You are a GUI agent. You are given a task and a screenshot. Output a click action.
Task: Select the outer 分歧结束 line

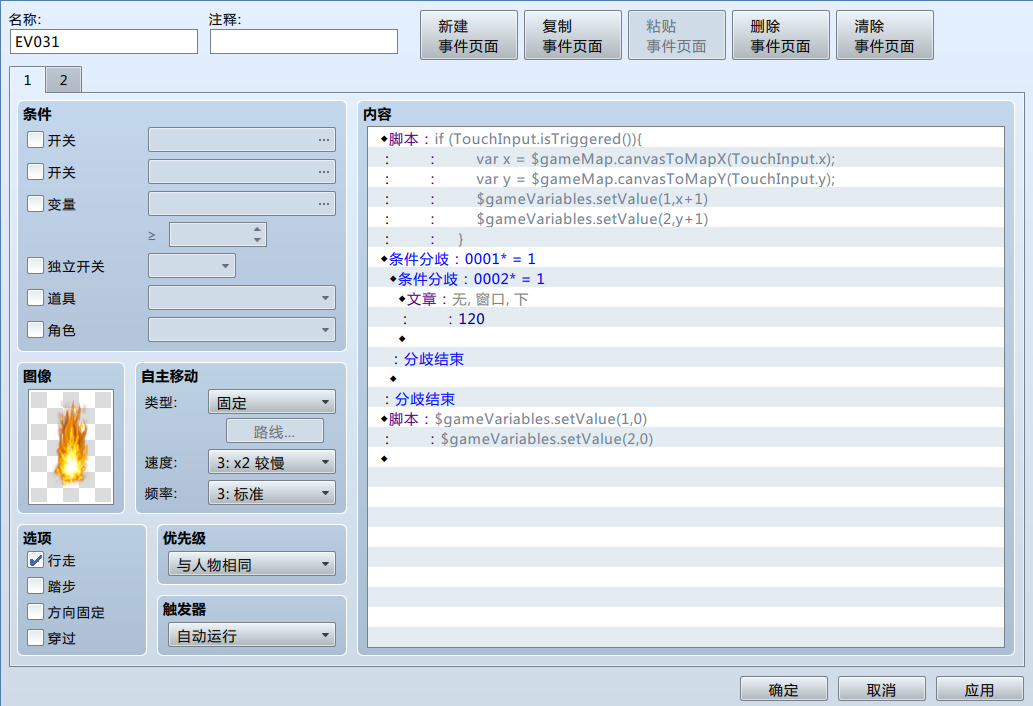(686, 399)
